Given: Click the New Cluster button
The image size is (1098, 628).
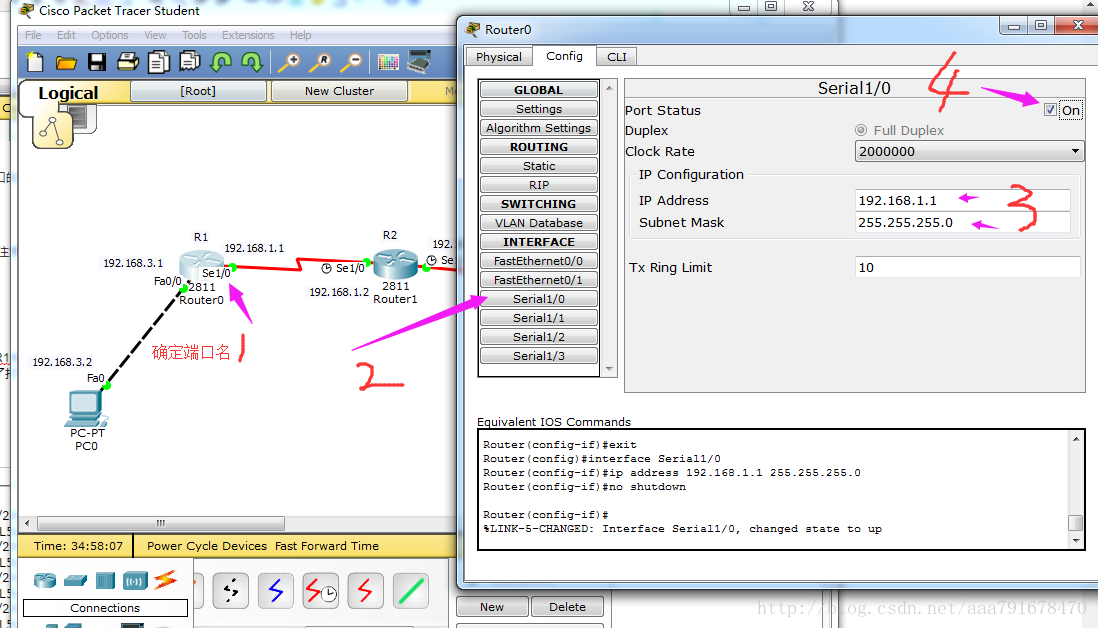Looking at the screenshot, I should coord(339,91).
